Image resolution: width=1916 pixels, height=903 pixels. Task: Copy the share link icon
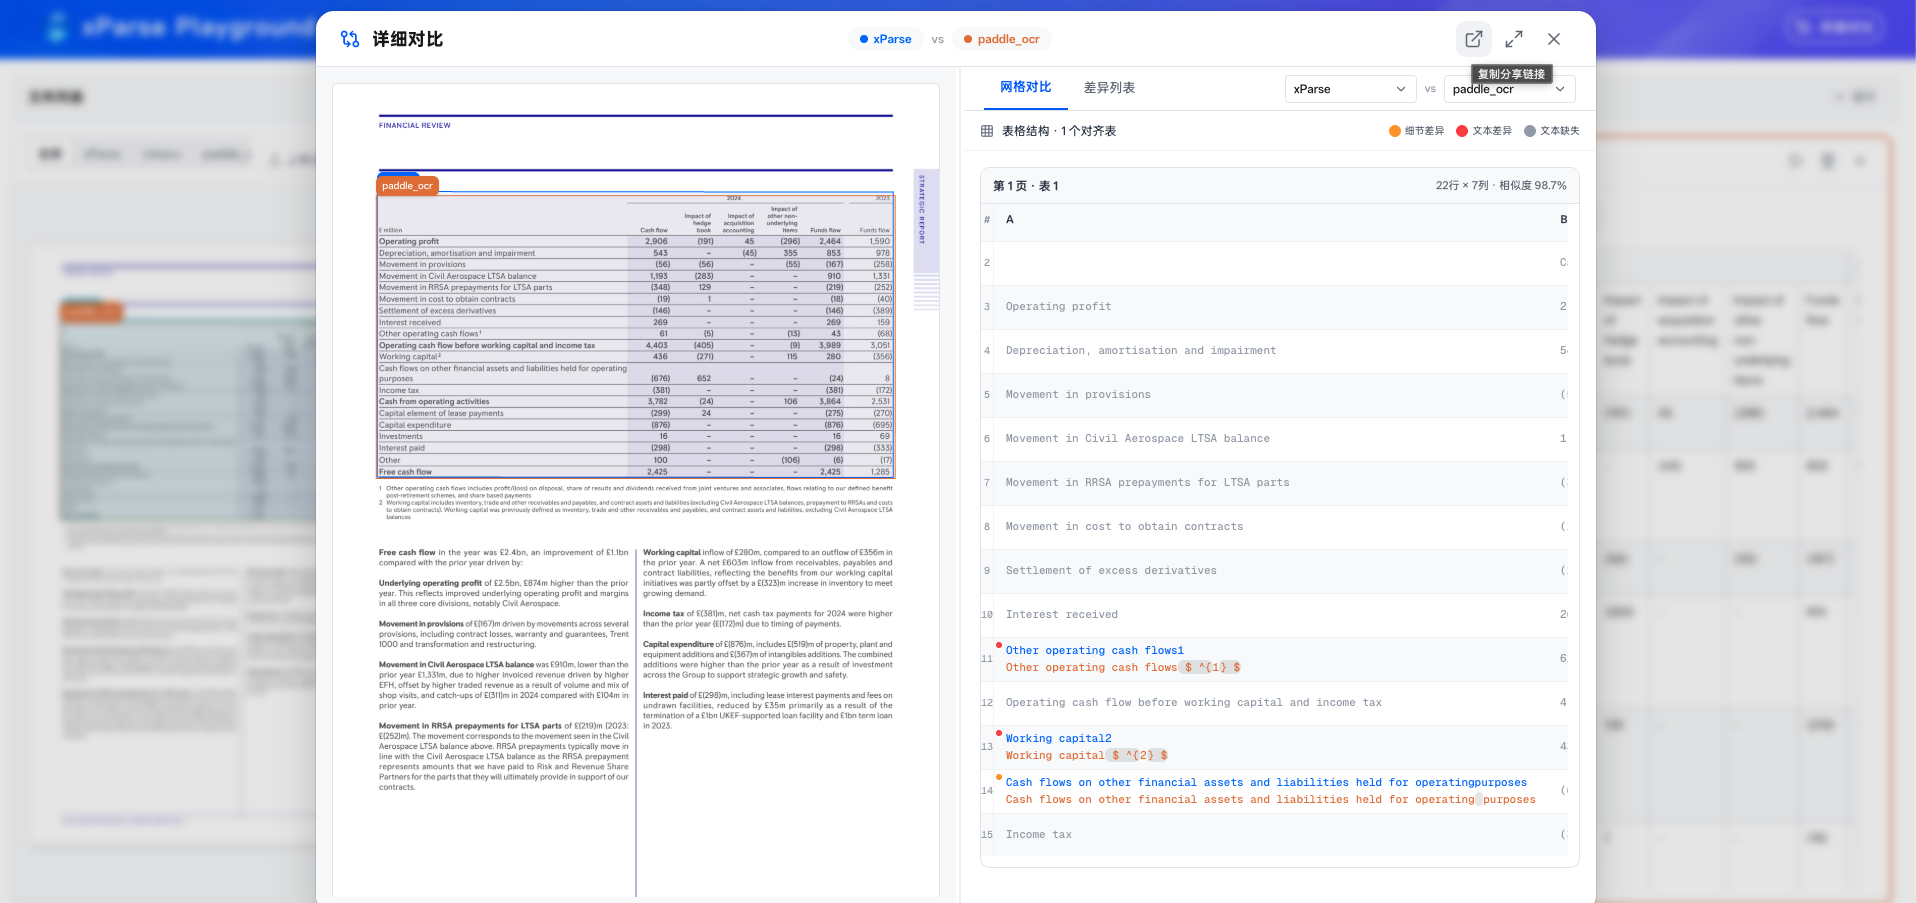(x=1473, y=39)
